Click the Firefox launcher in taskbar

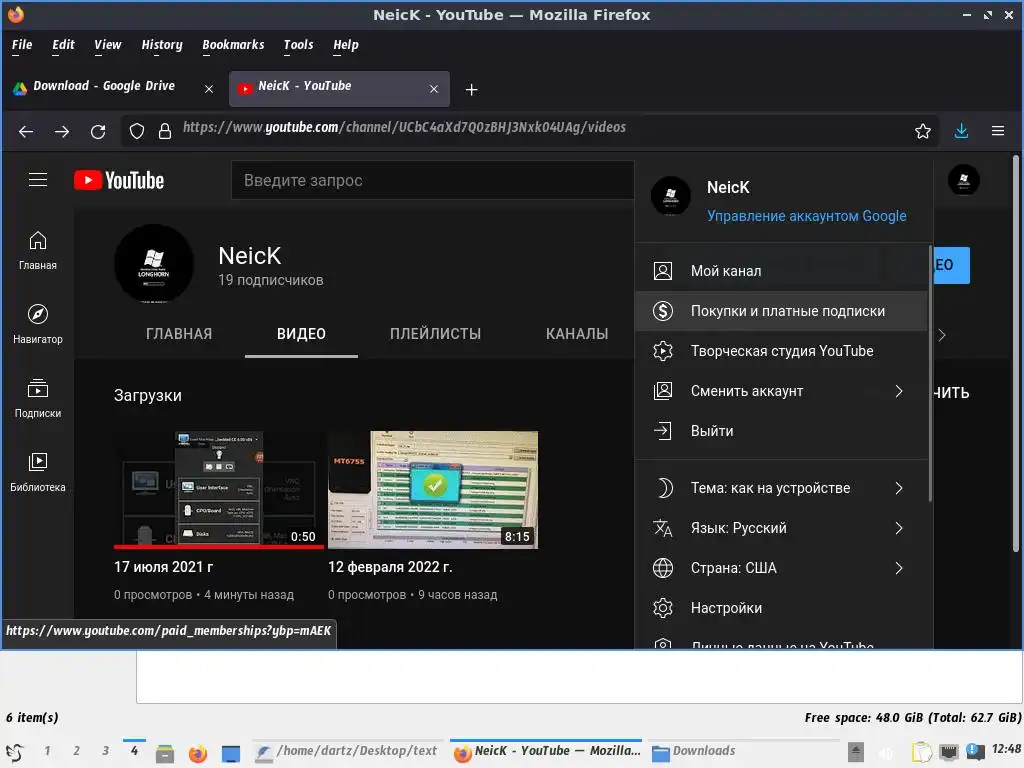point(197,753)
